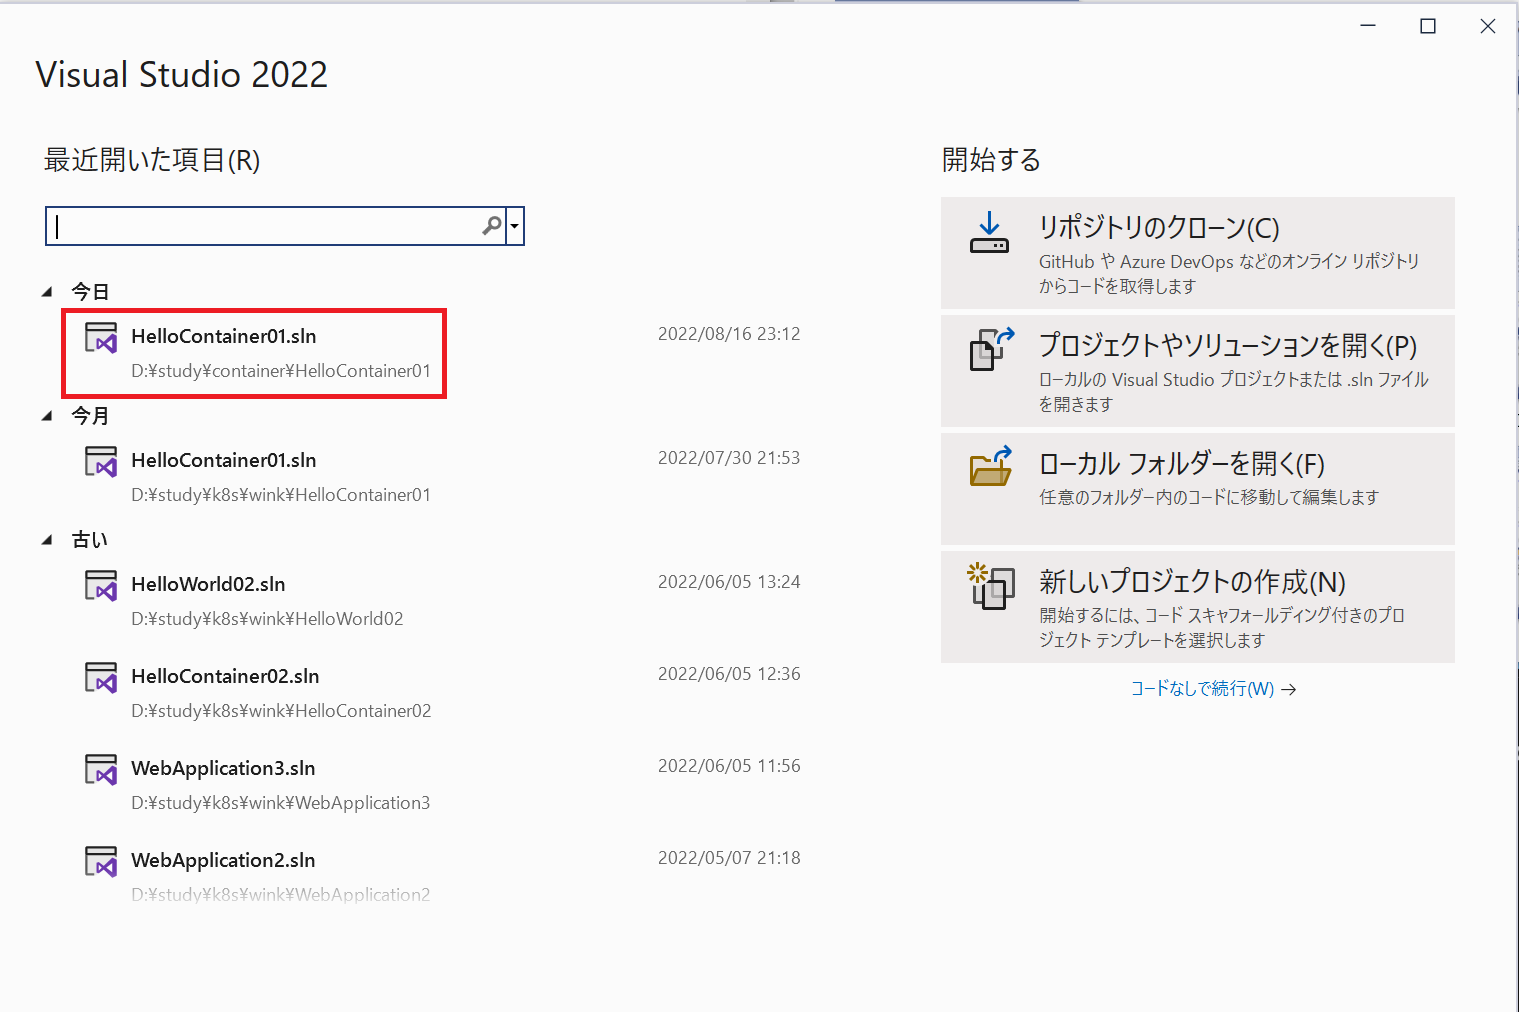Screen dimensions: 1519x1012
Task: Collapse the 今日 group
Action: tap(47, 292)
